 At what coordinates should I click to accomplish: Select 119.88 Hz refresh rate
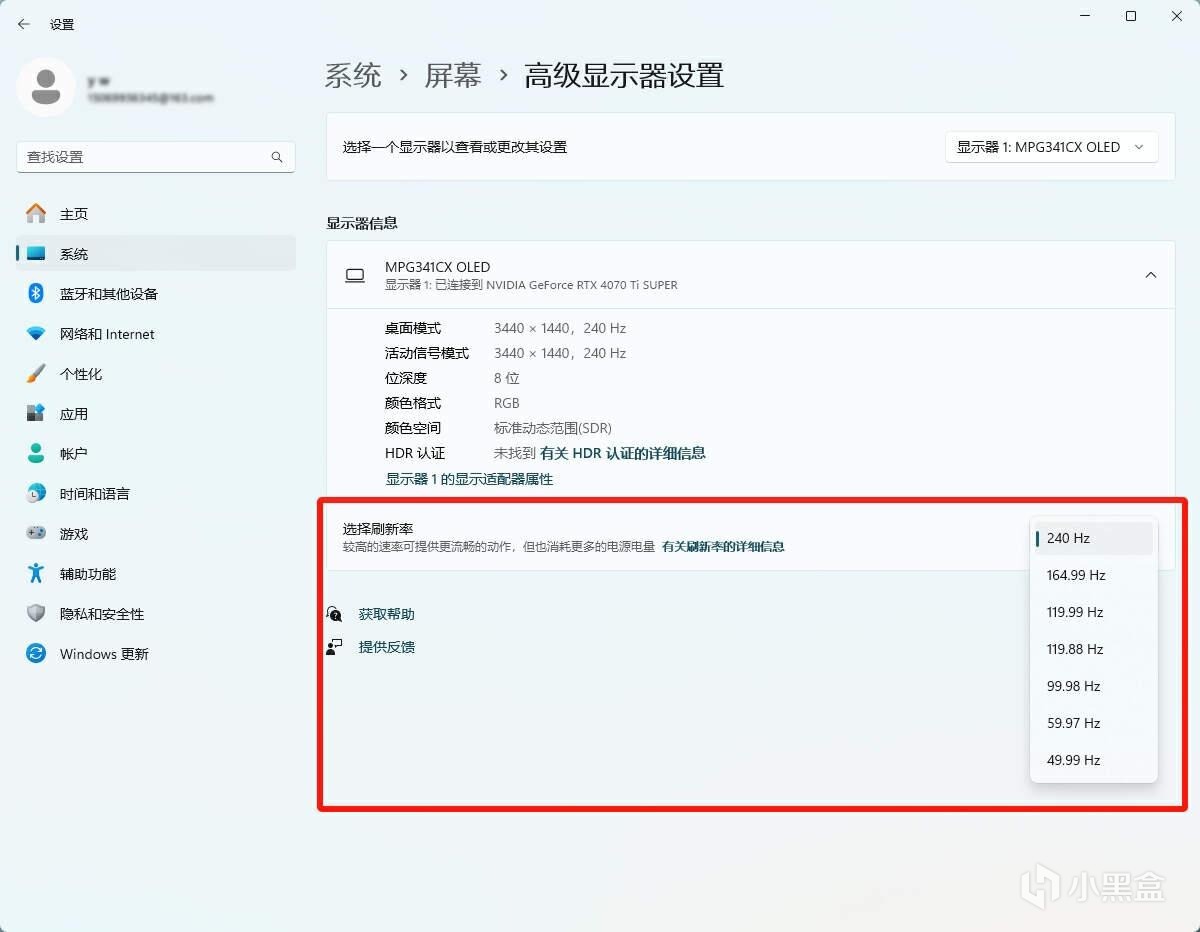(x=1093, y=649)
